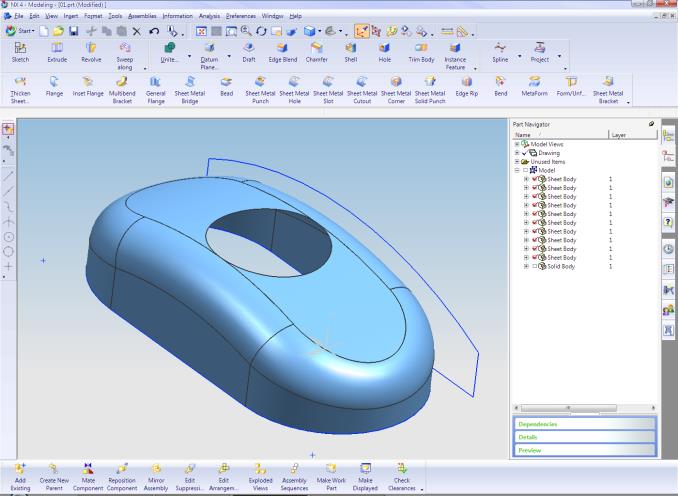This screenshot has width=678, height=496.
Task: Open the Datum Plane dropdown arrow
Action: click(229, 56)
